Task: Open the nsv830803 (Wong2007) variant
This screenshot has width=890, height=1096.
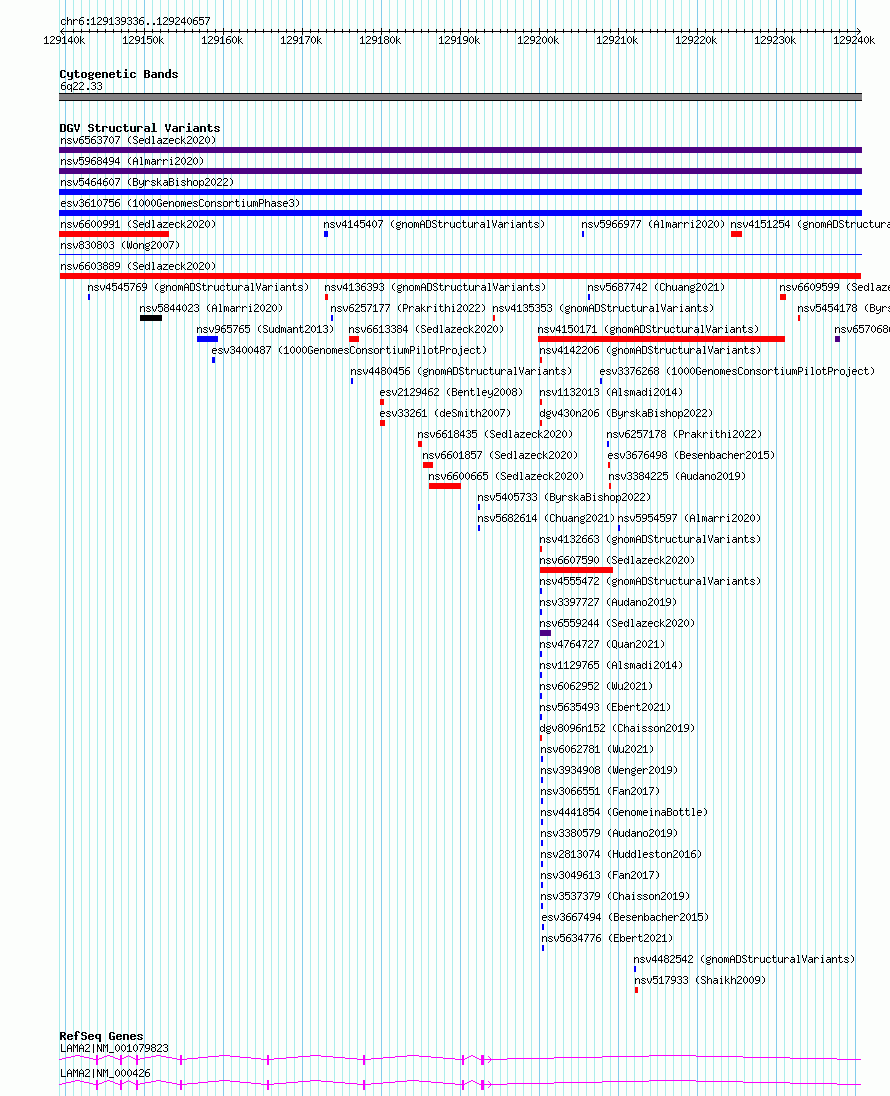Action: click(120, 245)
